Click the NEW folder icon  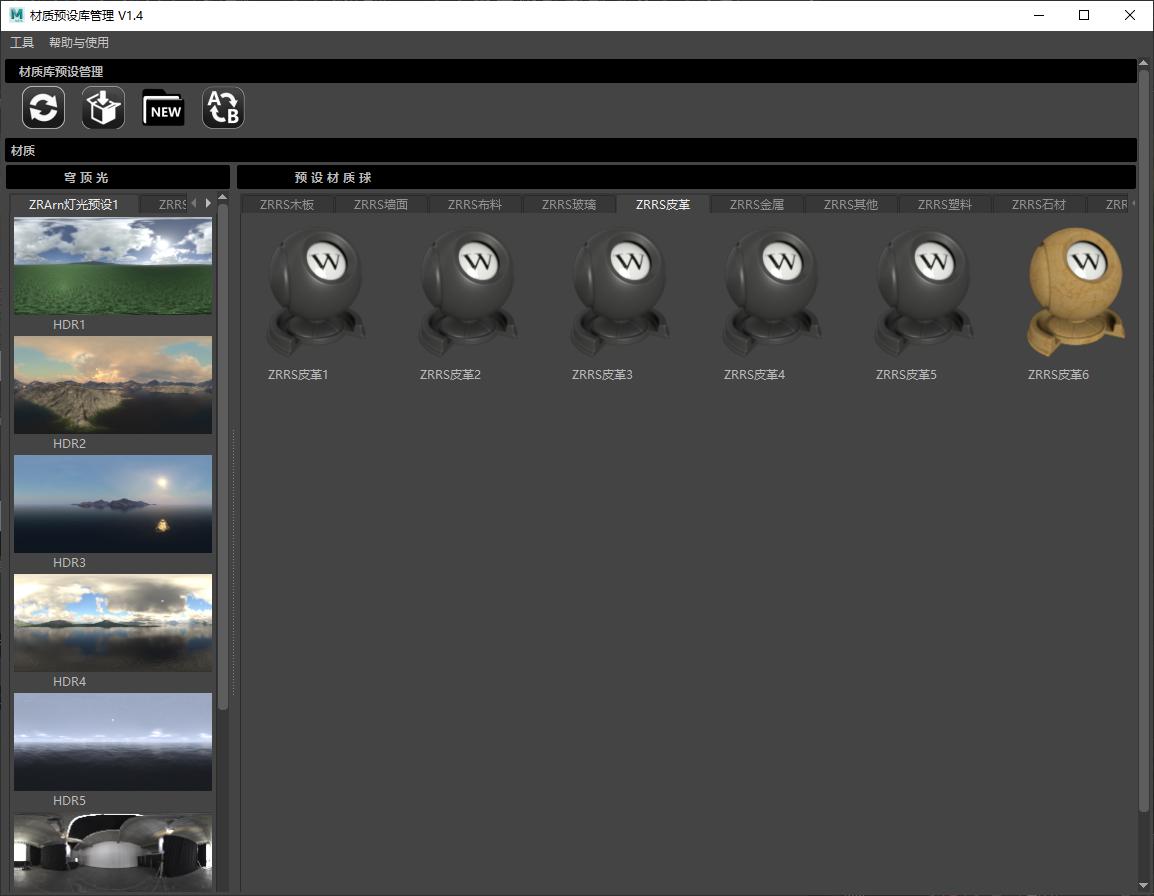[163, 108]
